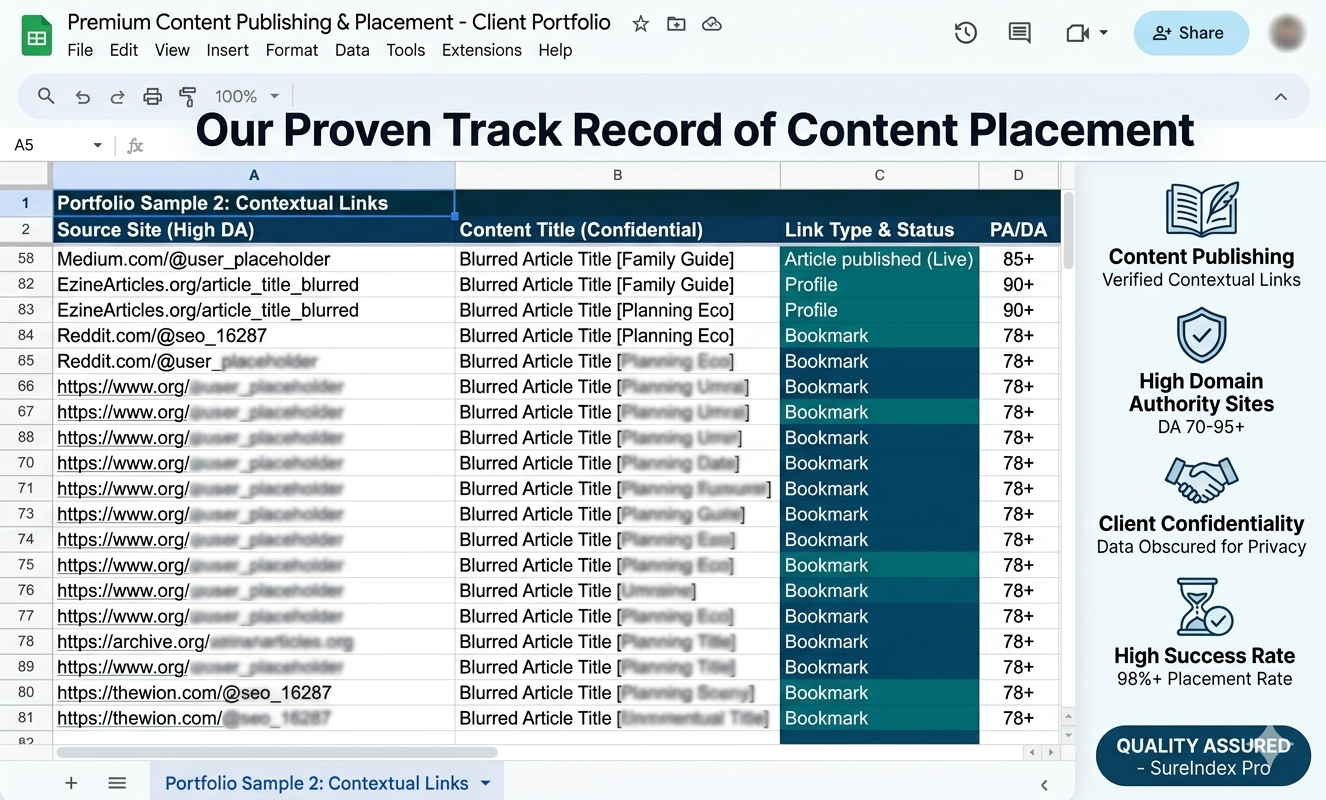This screenshot has height=800, width=1326.
Task: Open search within the spreadsheet
Action: tap(45, 96)
